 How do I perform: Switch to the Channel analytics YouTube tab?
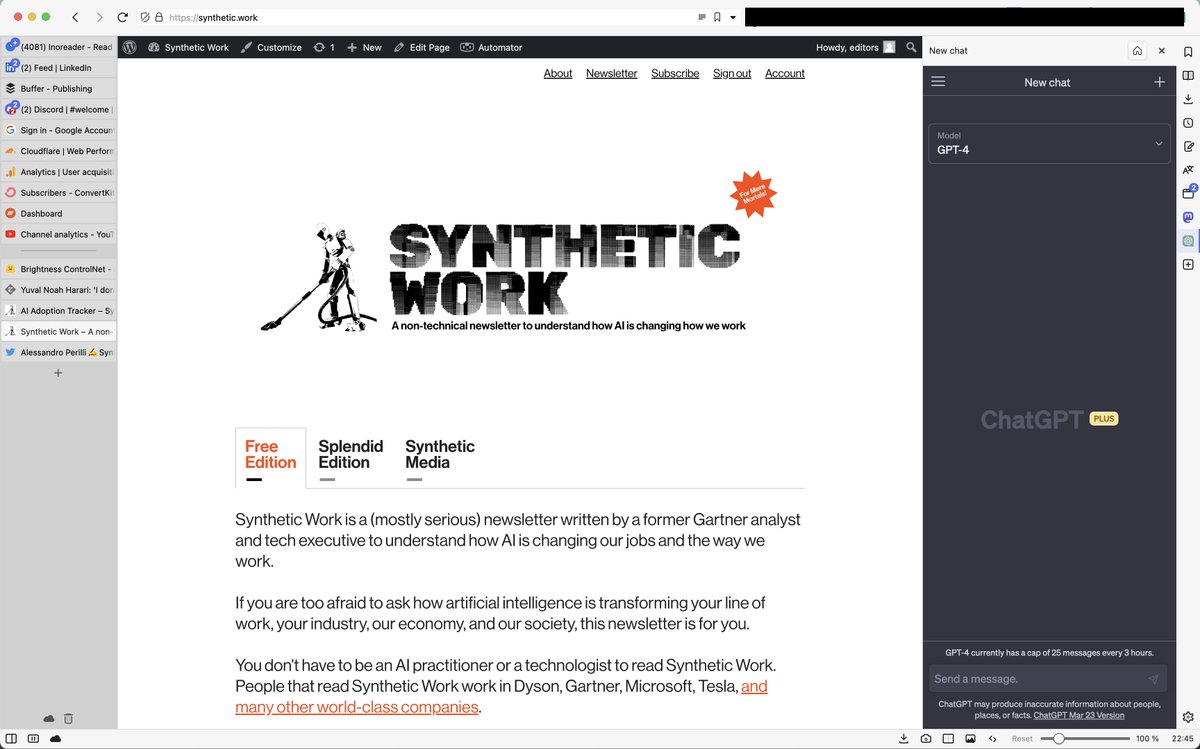pos(59,234)
